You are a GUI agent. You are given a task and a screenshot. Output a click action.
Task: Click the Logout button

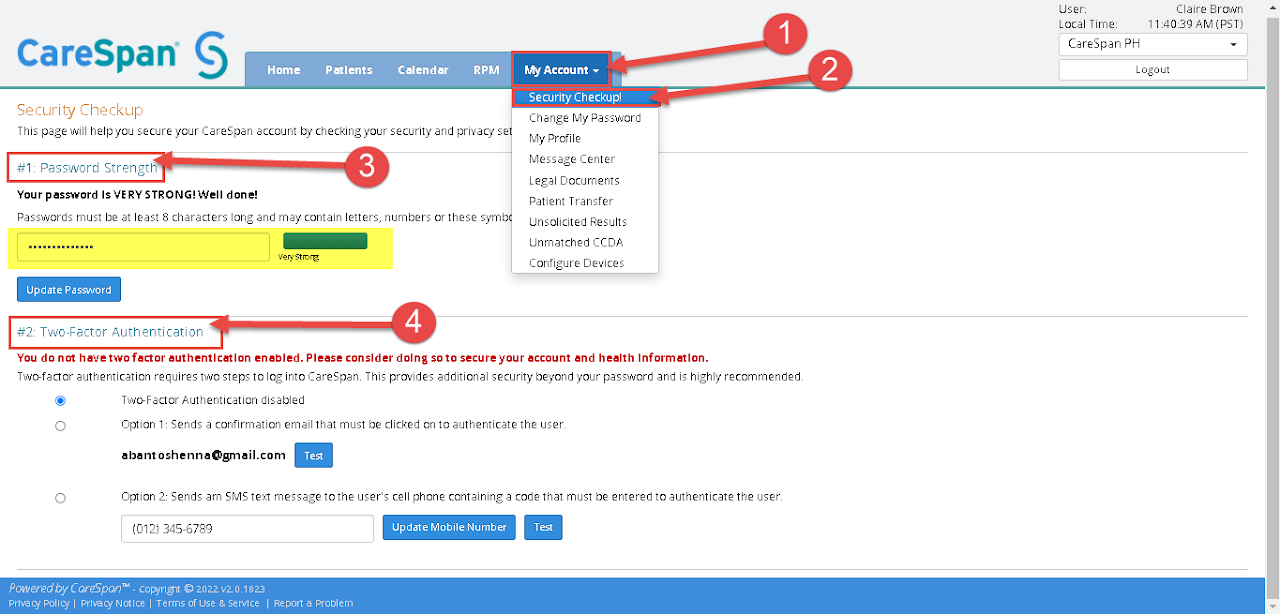tap(1153, 70)
